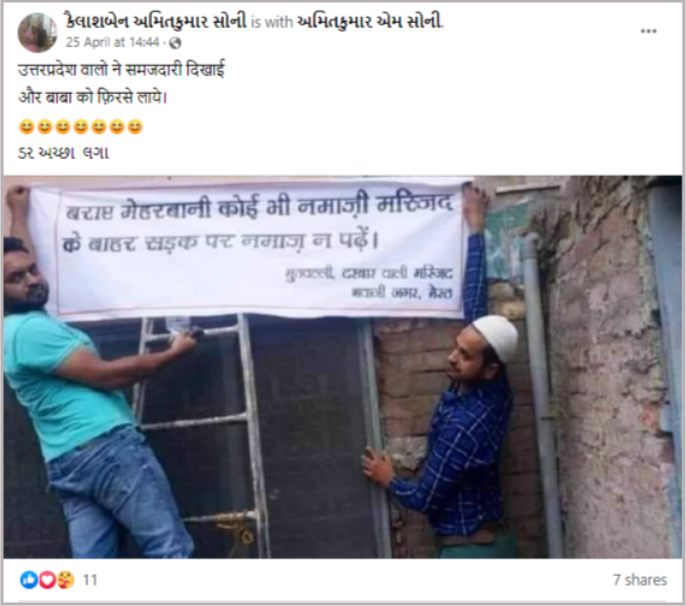Click the Hindi caption's first line

[121, 70]
